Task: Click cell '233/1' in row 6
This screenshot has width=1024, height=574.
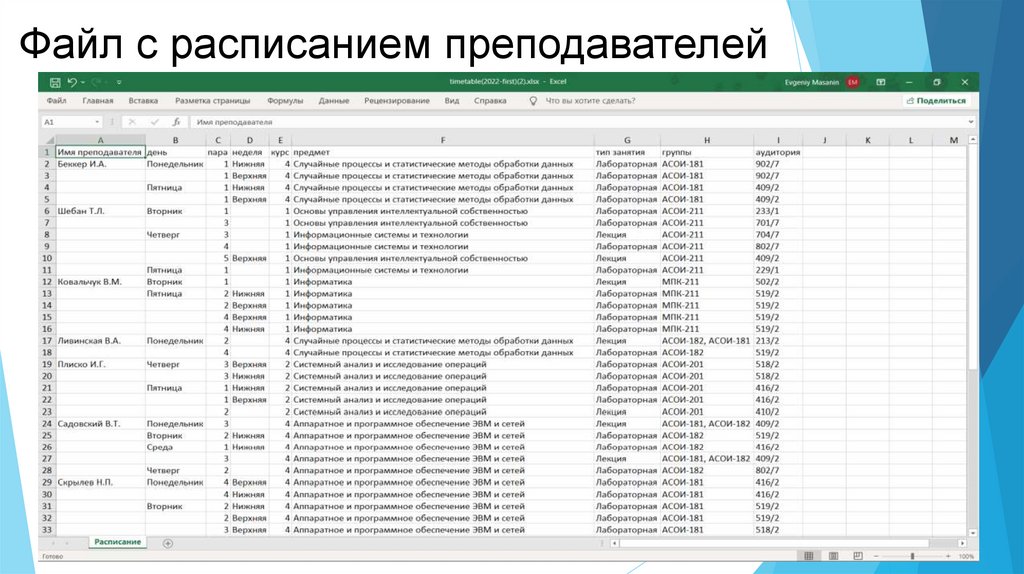Action: coord(778,211)
